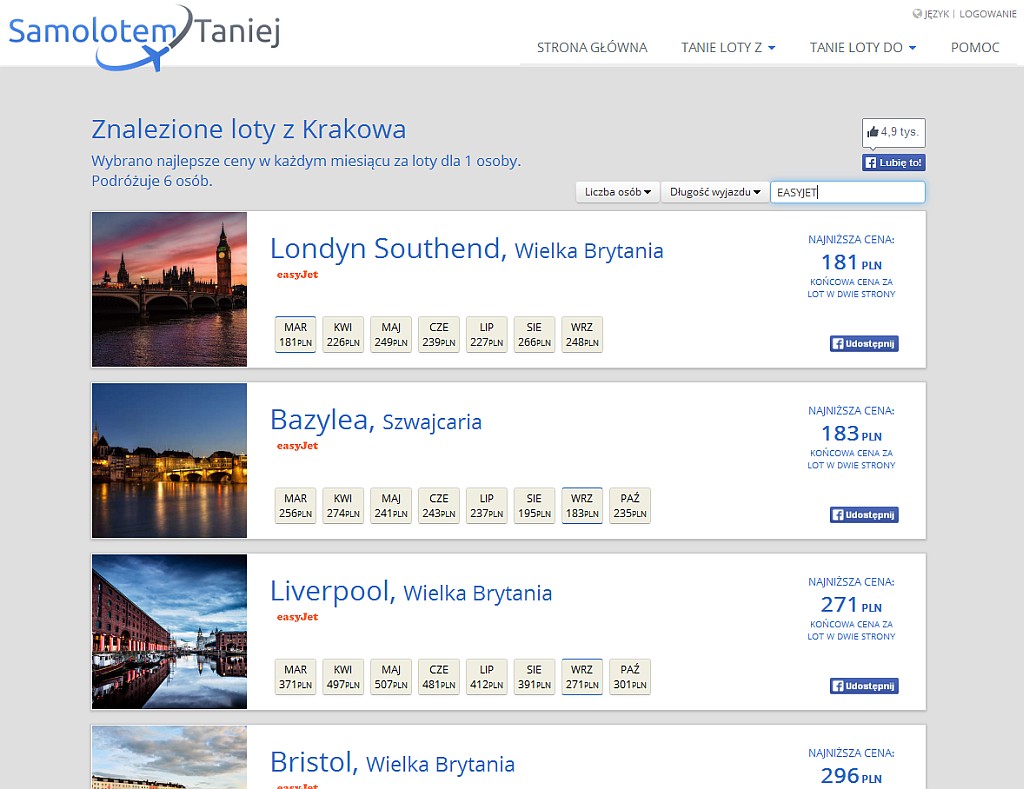Screen dimensions: 1024x789
Task: Click the Facebook 'Lubię to!' button
Action: point(893,163)
